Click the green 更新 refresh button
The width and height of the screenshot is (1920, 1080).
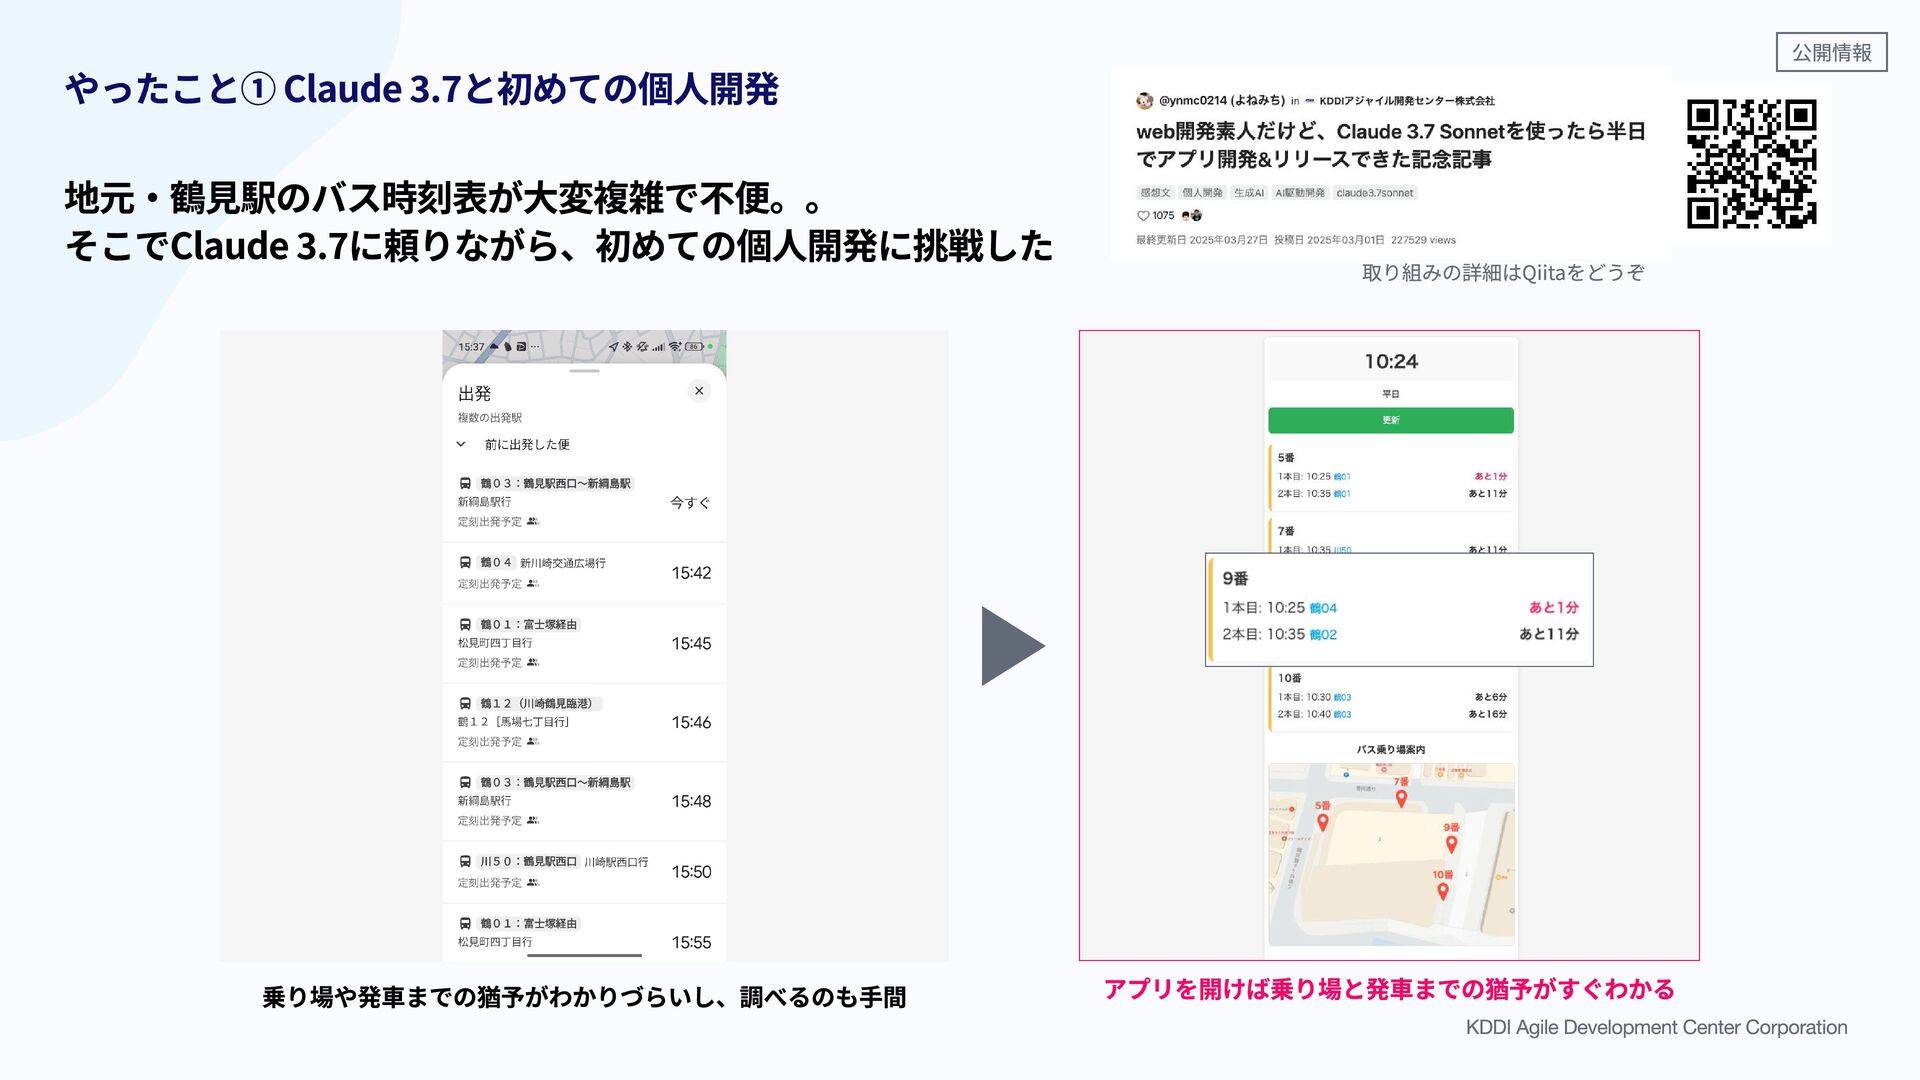[x=1390, y=420]
